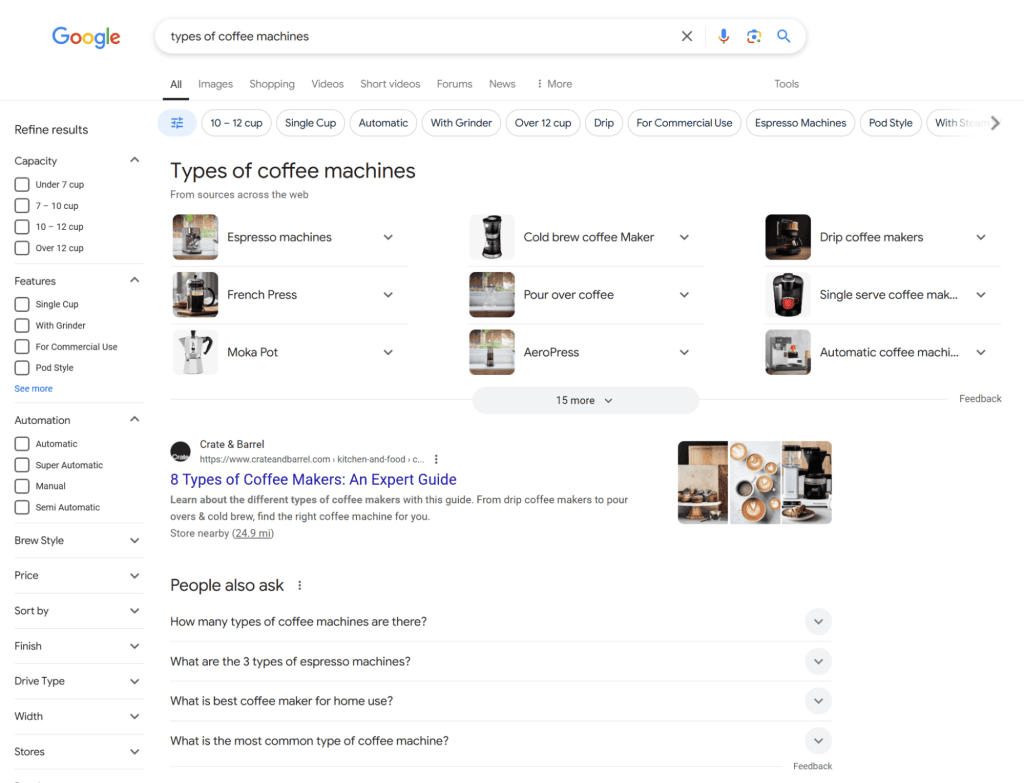Open Google Lens image search

(753, 35)
